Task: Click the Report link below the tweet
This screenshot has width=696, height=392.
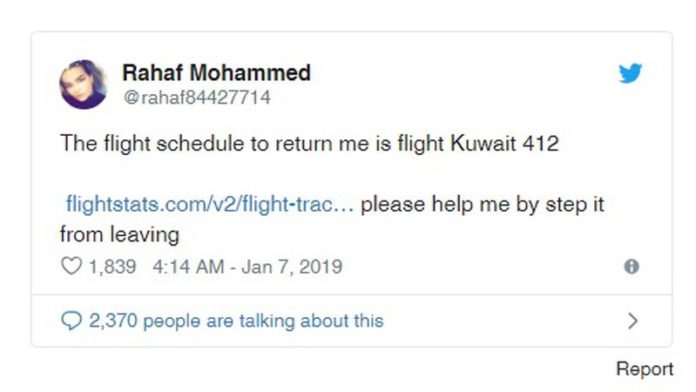Action: coord(645,369)
